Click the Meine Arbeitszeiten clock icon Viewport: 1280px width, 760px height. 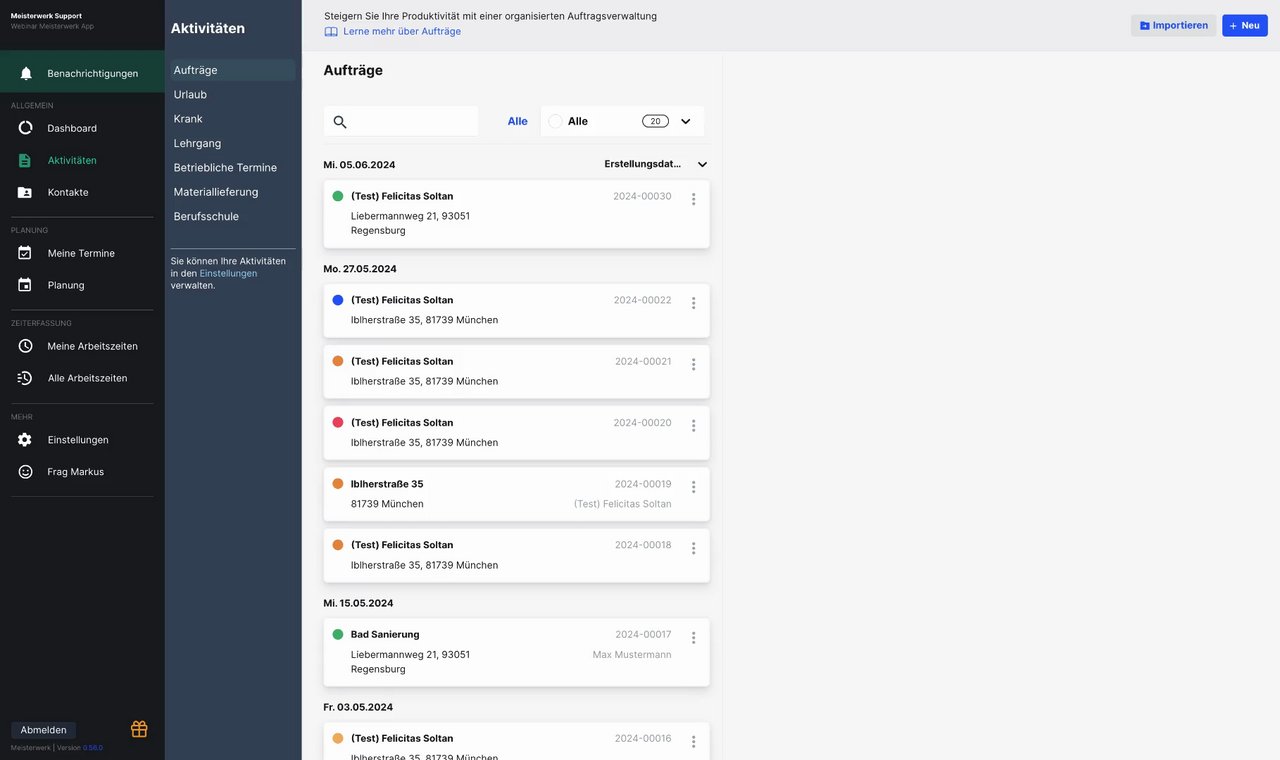click(26, 346)
